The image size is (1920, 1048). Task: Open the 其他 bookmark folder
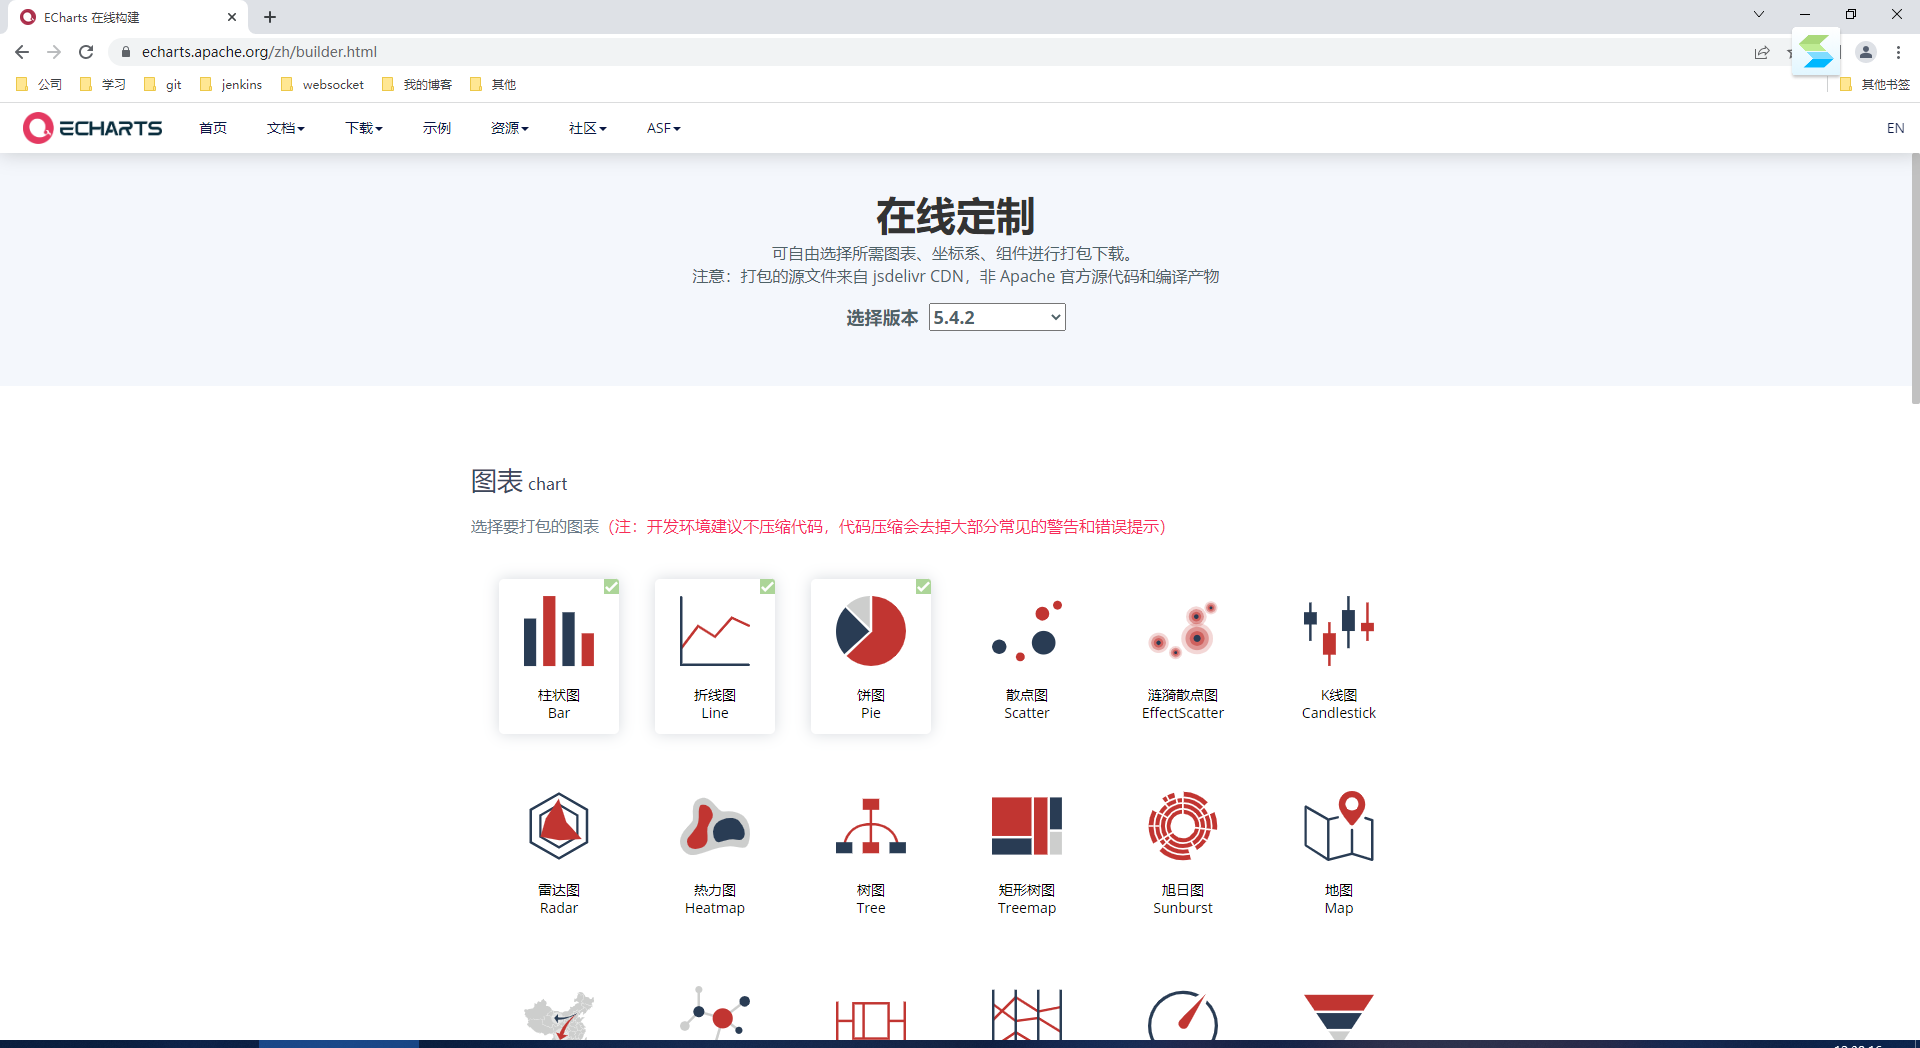pos(493,85)
